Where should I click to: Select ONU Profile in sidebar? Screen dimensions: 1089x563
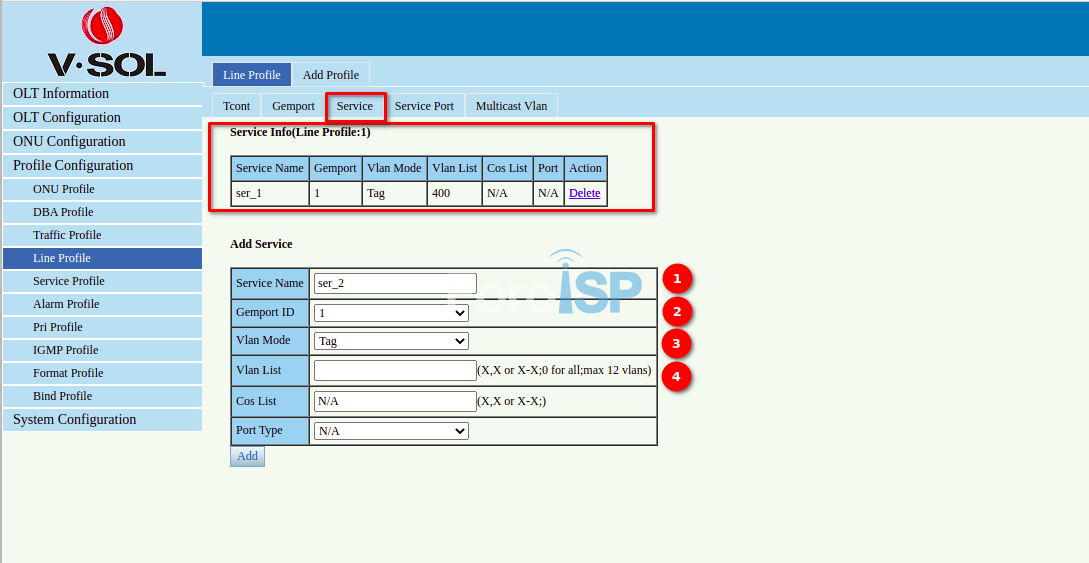coord(102,189)
